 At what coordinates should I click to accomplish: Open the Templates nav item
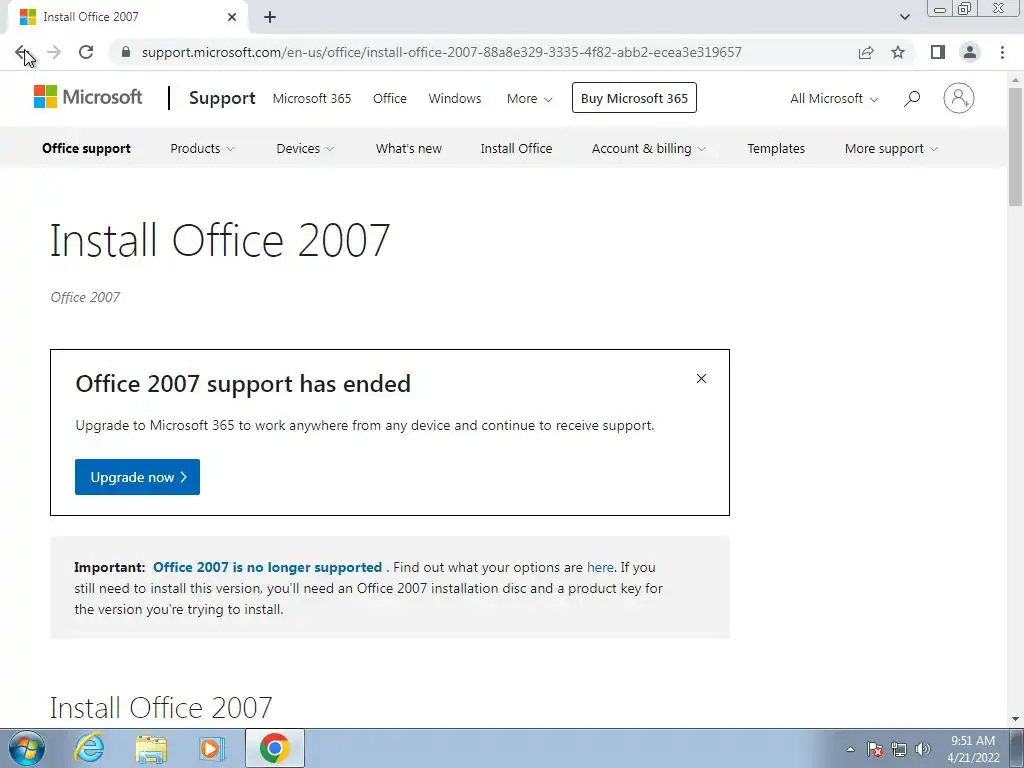click(x=776, y=149)
